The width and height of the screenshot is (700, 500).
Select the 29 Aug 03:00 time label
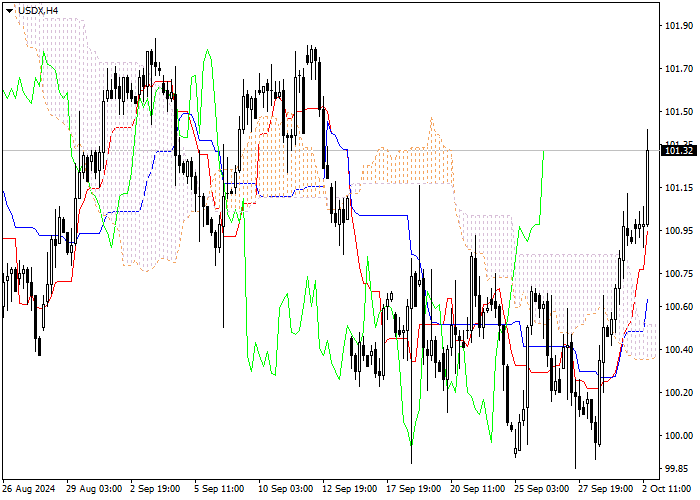[94, 489]
